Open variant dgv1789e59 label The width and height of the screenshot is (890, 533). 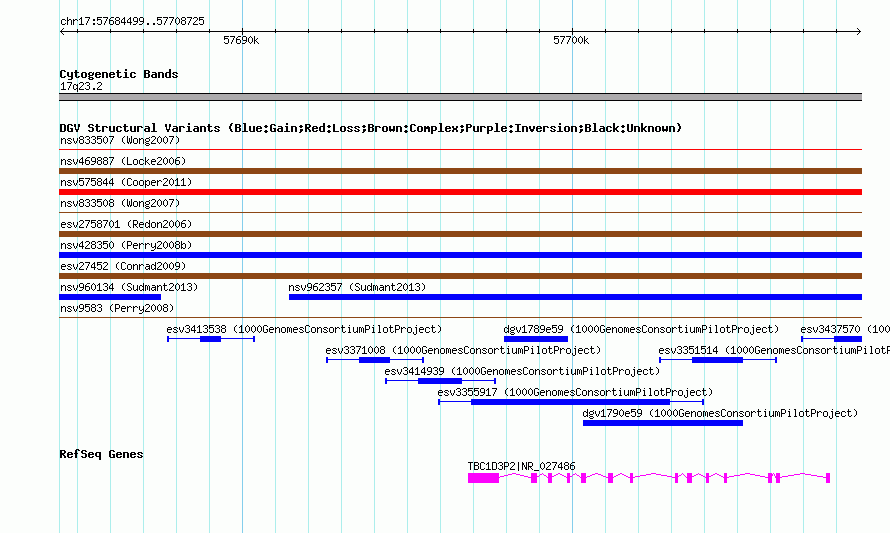(x=641, y=329)
